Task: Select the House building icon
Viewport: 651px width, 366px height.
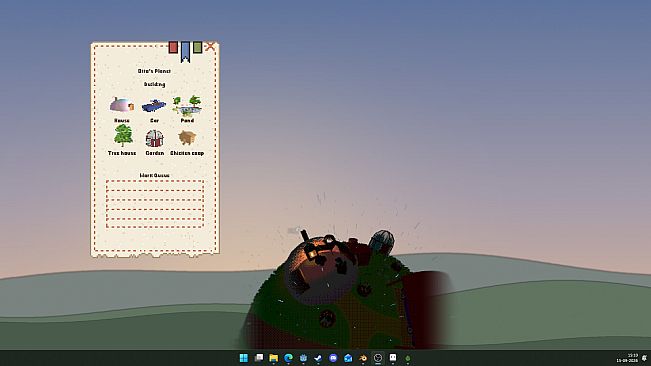Action: click(122, 105)
